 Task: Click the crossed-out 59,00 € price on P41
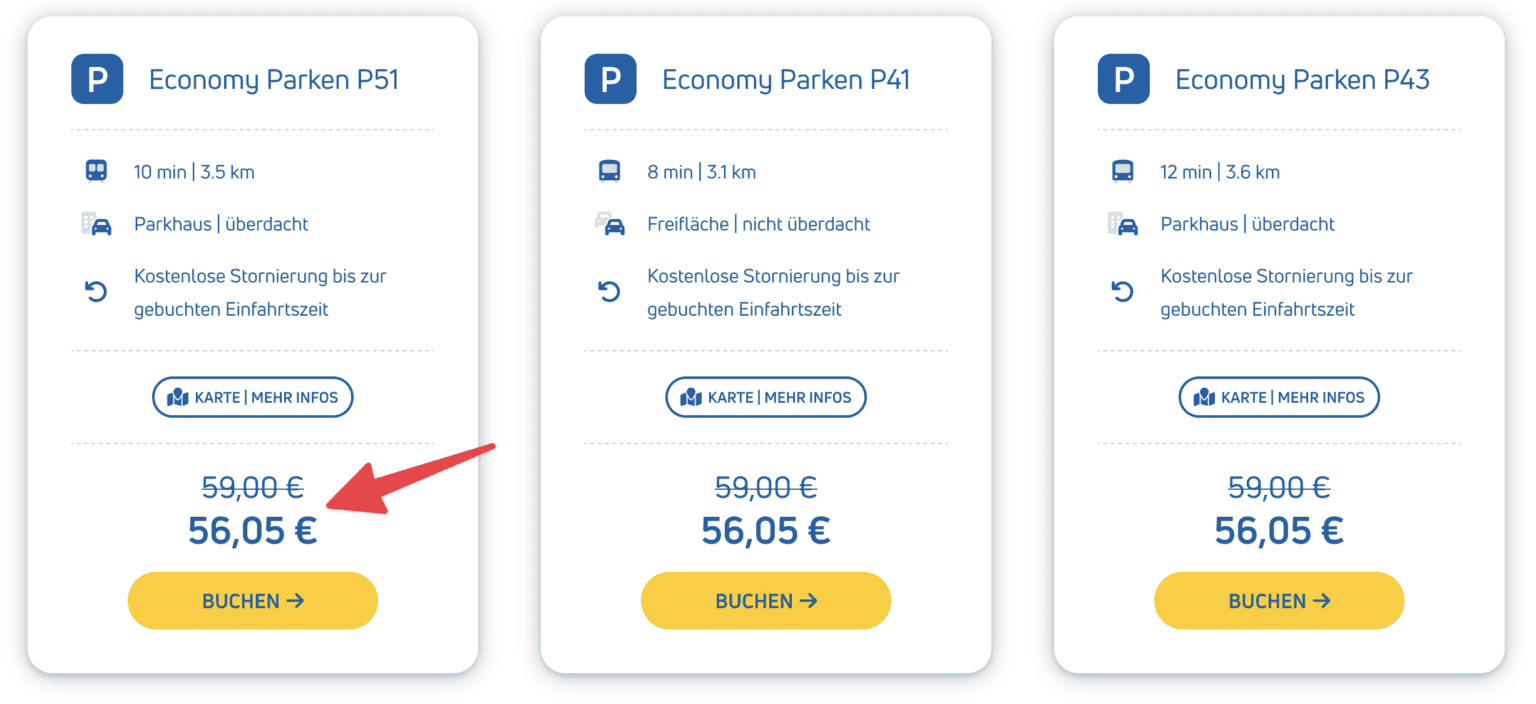click(765, 487)
